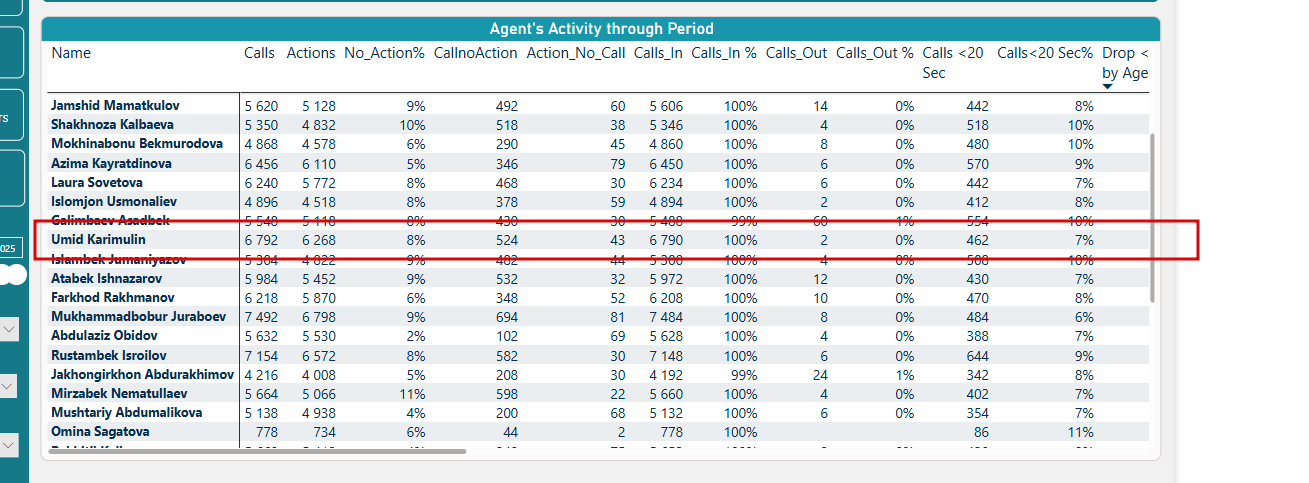Click CallnoAction value 102 for Abdulaziz Obidov
The width and height of the screenshot is (1309, 483).
[x=505, y=337]
